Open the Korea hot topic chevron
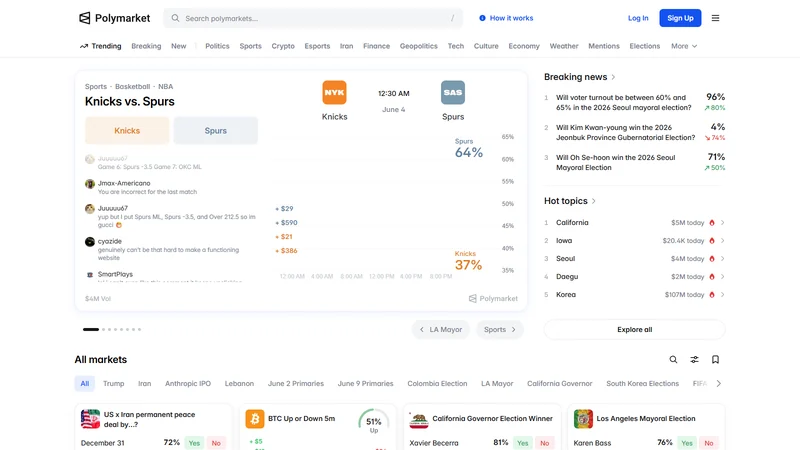 click(x=722, y=295)
